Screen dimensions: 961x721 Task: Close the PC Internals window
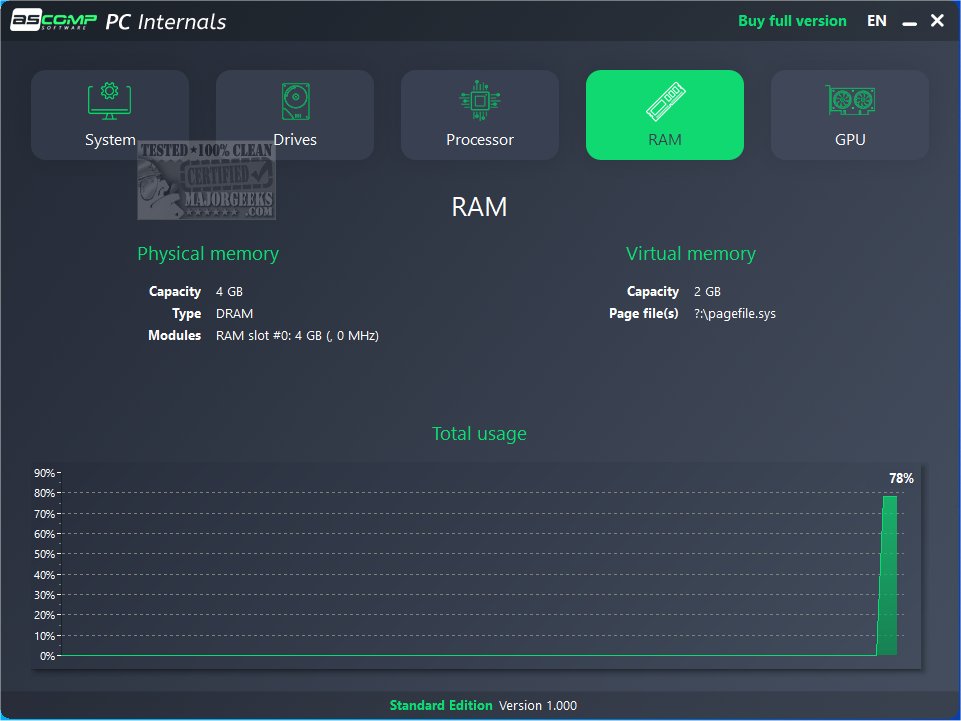[x=937, y=21]
